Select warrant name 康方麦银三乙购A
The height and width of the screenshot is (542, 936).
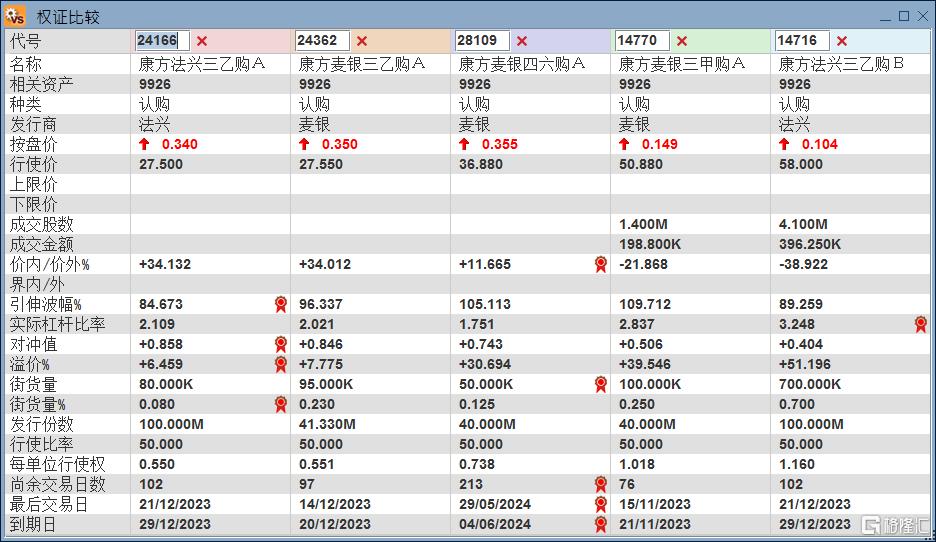[362, 64]
